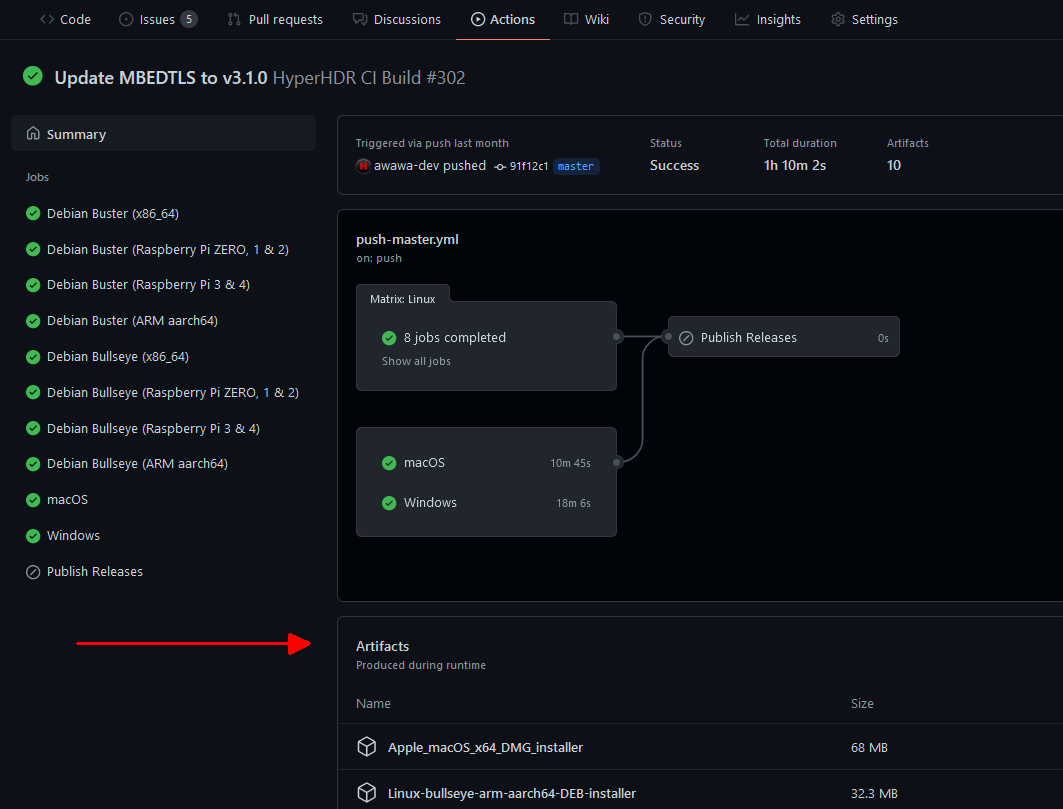1063x809 pixels.
Task: Select Summary in the sidebar
Action: click(163, 134)
